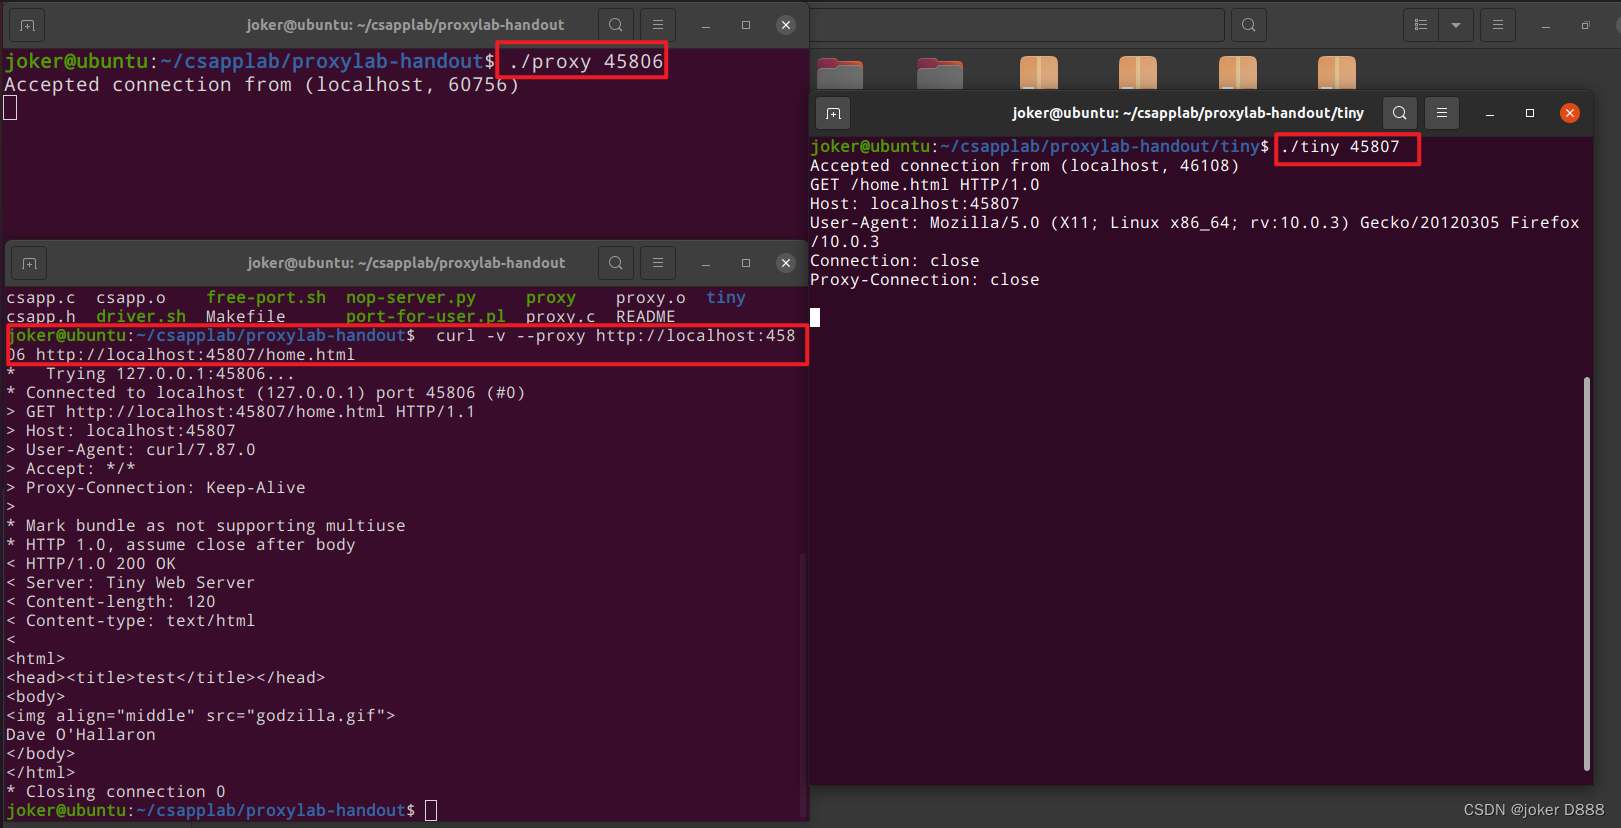Click './tiny 45807' command text
This screenshot has height=828, width=1621.
point(1340,147)
